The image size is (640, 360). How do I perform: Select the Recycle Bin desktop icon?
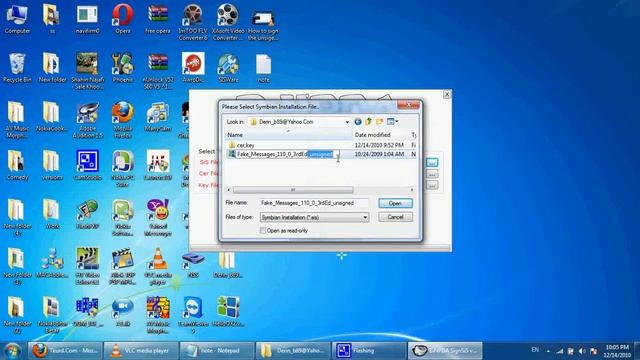pos(17,68)
